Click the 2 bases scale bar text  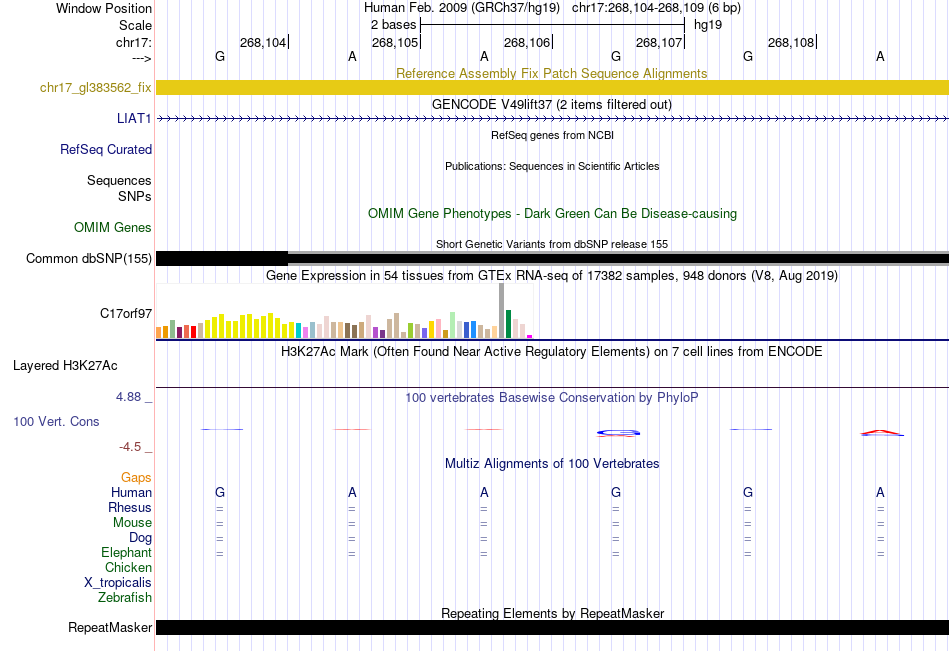coord(393,25)
